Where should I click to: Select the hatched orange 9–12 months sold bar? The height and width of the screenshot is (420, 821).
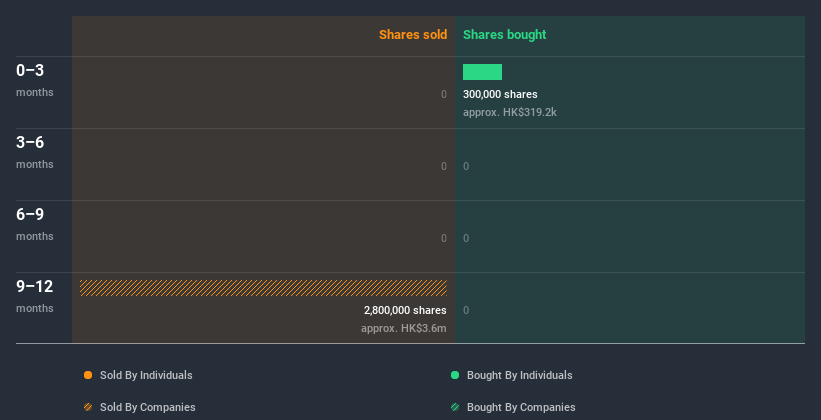pos(263,288)
